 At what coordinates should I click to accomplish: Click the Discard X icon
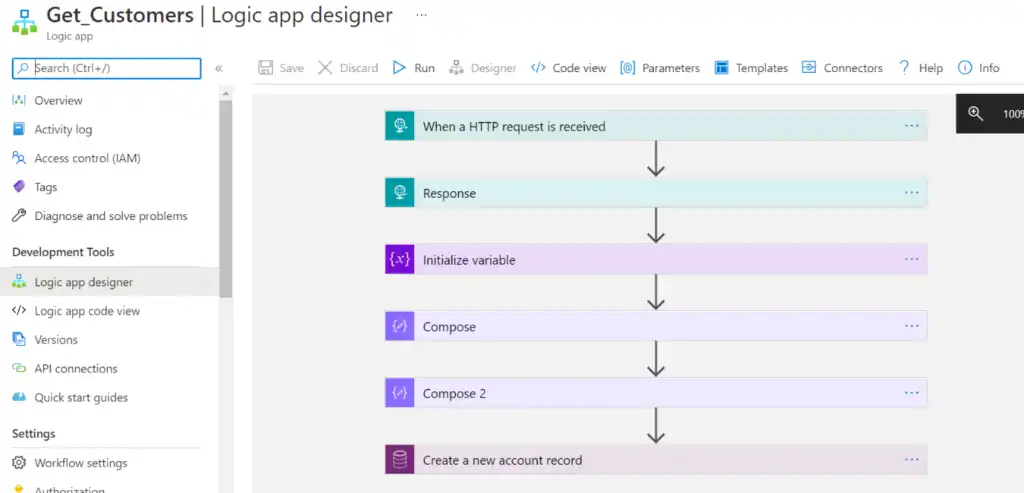[x=325, y=68]
